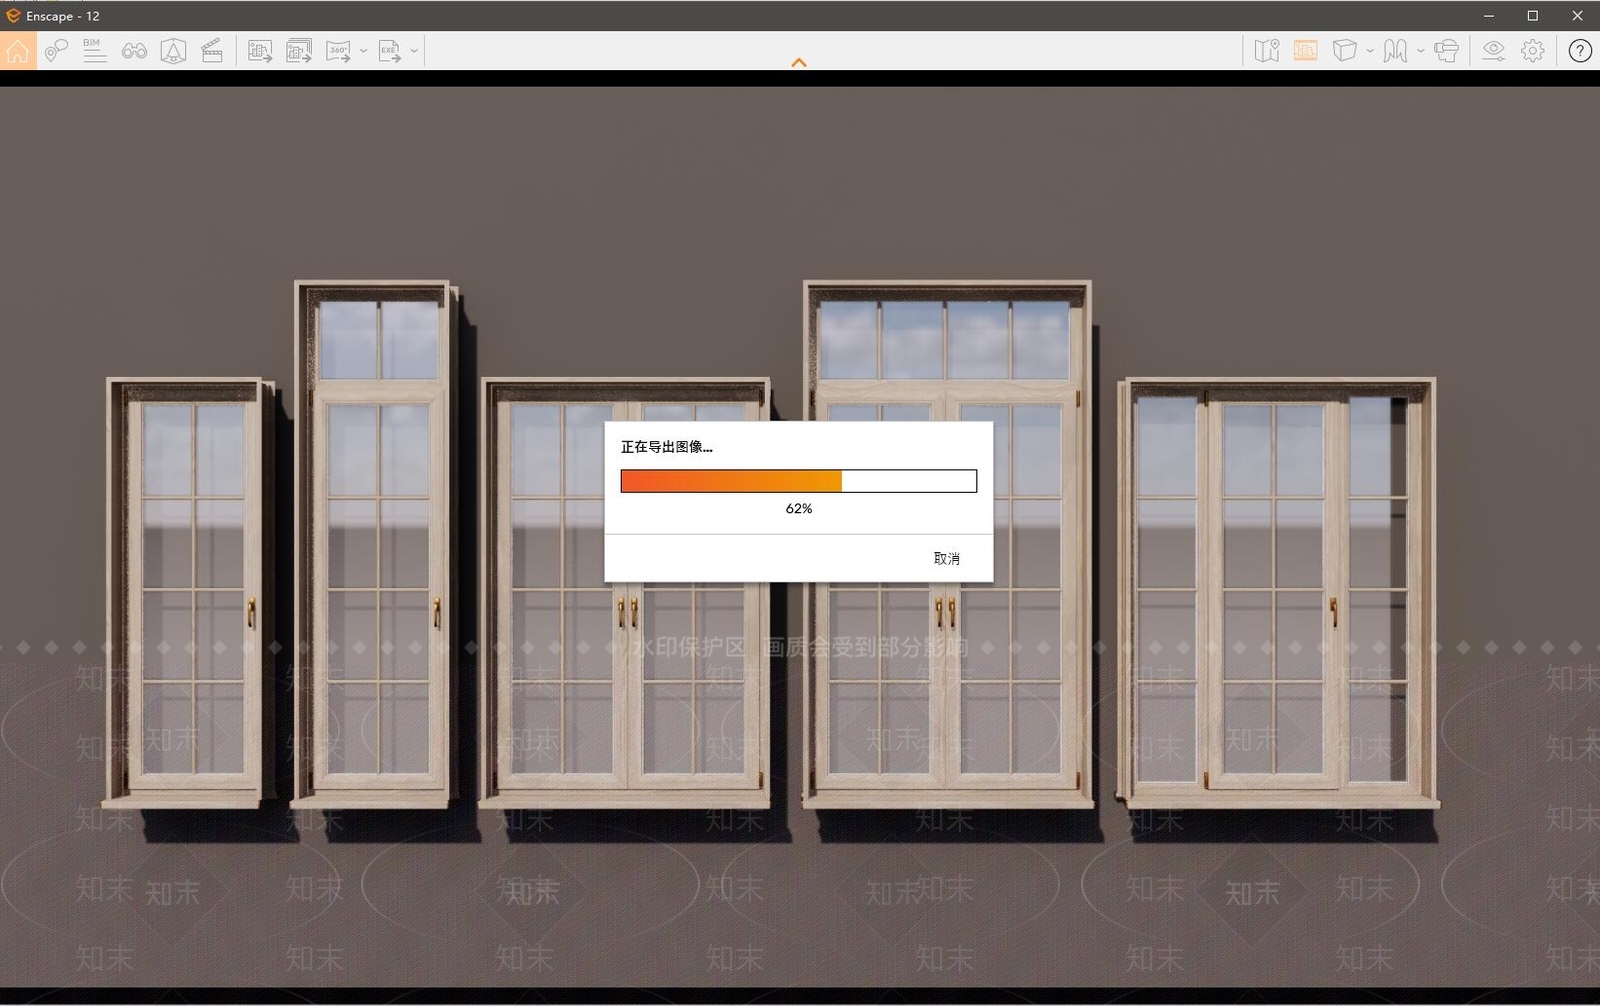Screen dimensions: 1600x1006
Task: Click the Enscape - 12 window title
Action: (x=63, y=16)
